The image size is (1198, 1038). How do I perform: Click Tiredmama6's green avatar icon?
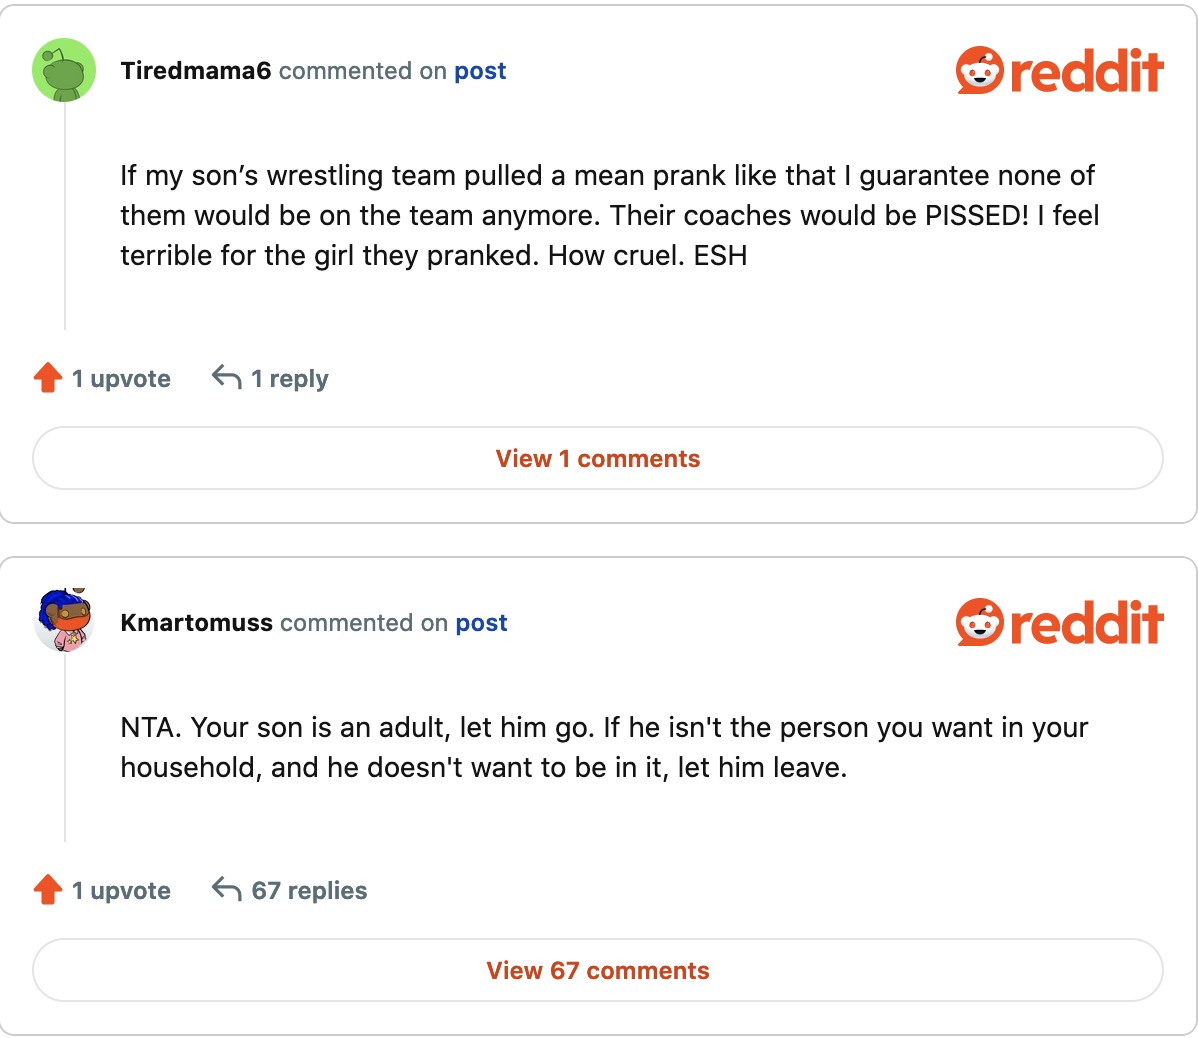tap(64, 70)
